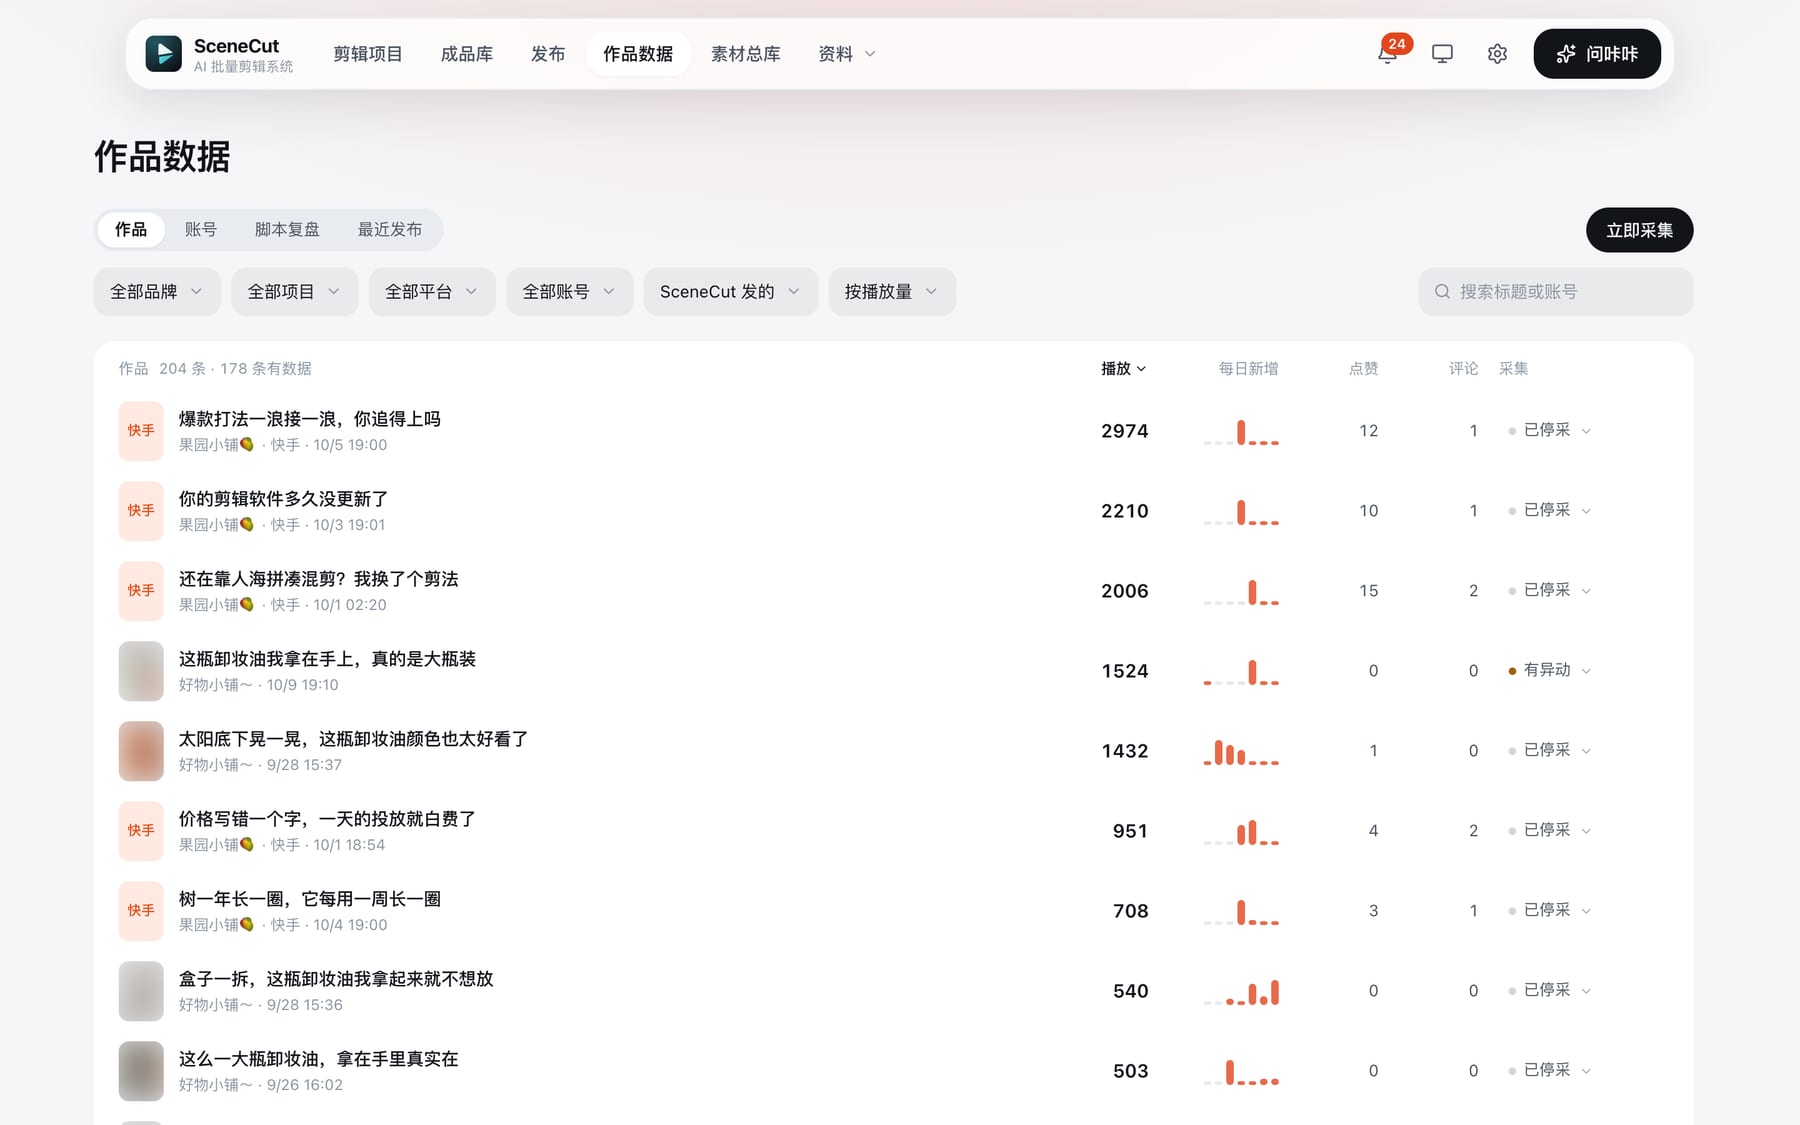Click the 立即采集 button
This screenshot has width=1800, height=1125.
click(x=1640, y=230)
